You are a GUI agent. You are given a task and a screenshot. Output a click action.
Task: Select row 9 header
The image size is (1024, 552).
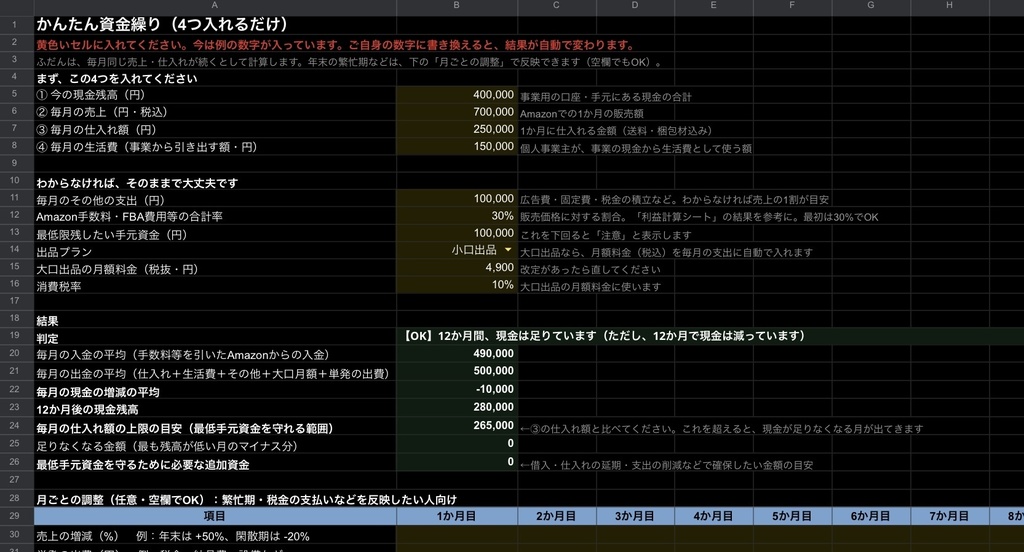pyautogui.click(x=16, y=163)
